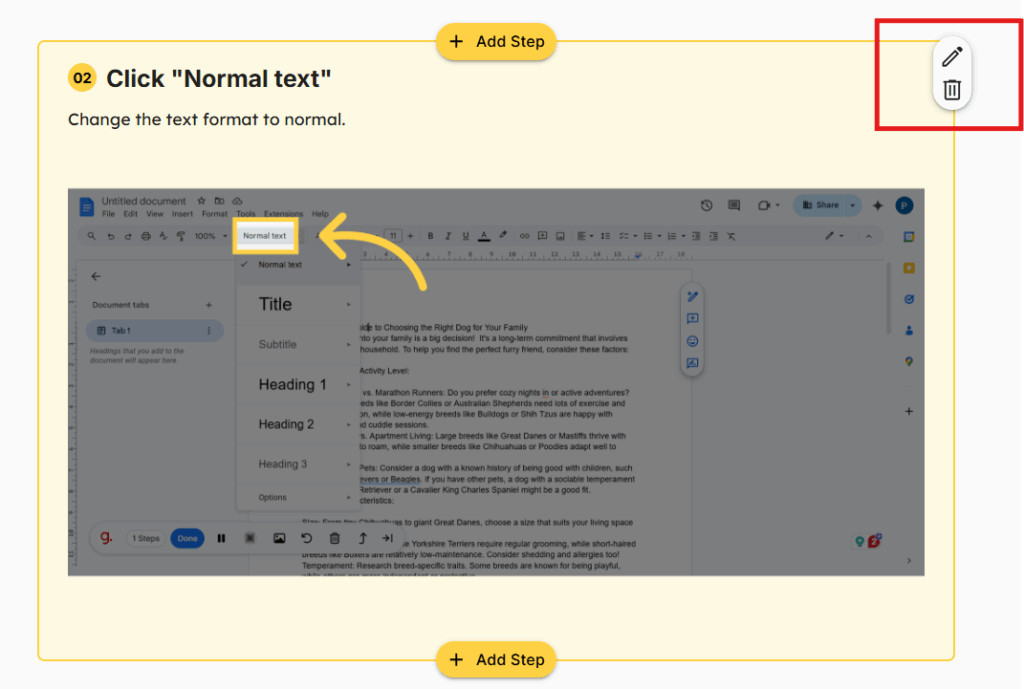Open the bulleted list dropdown

[651, 236]
